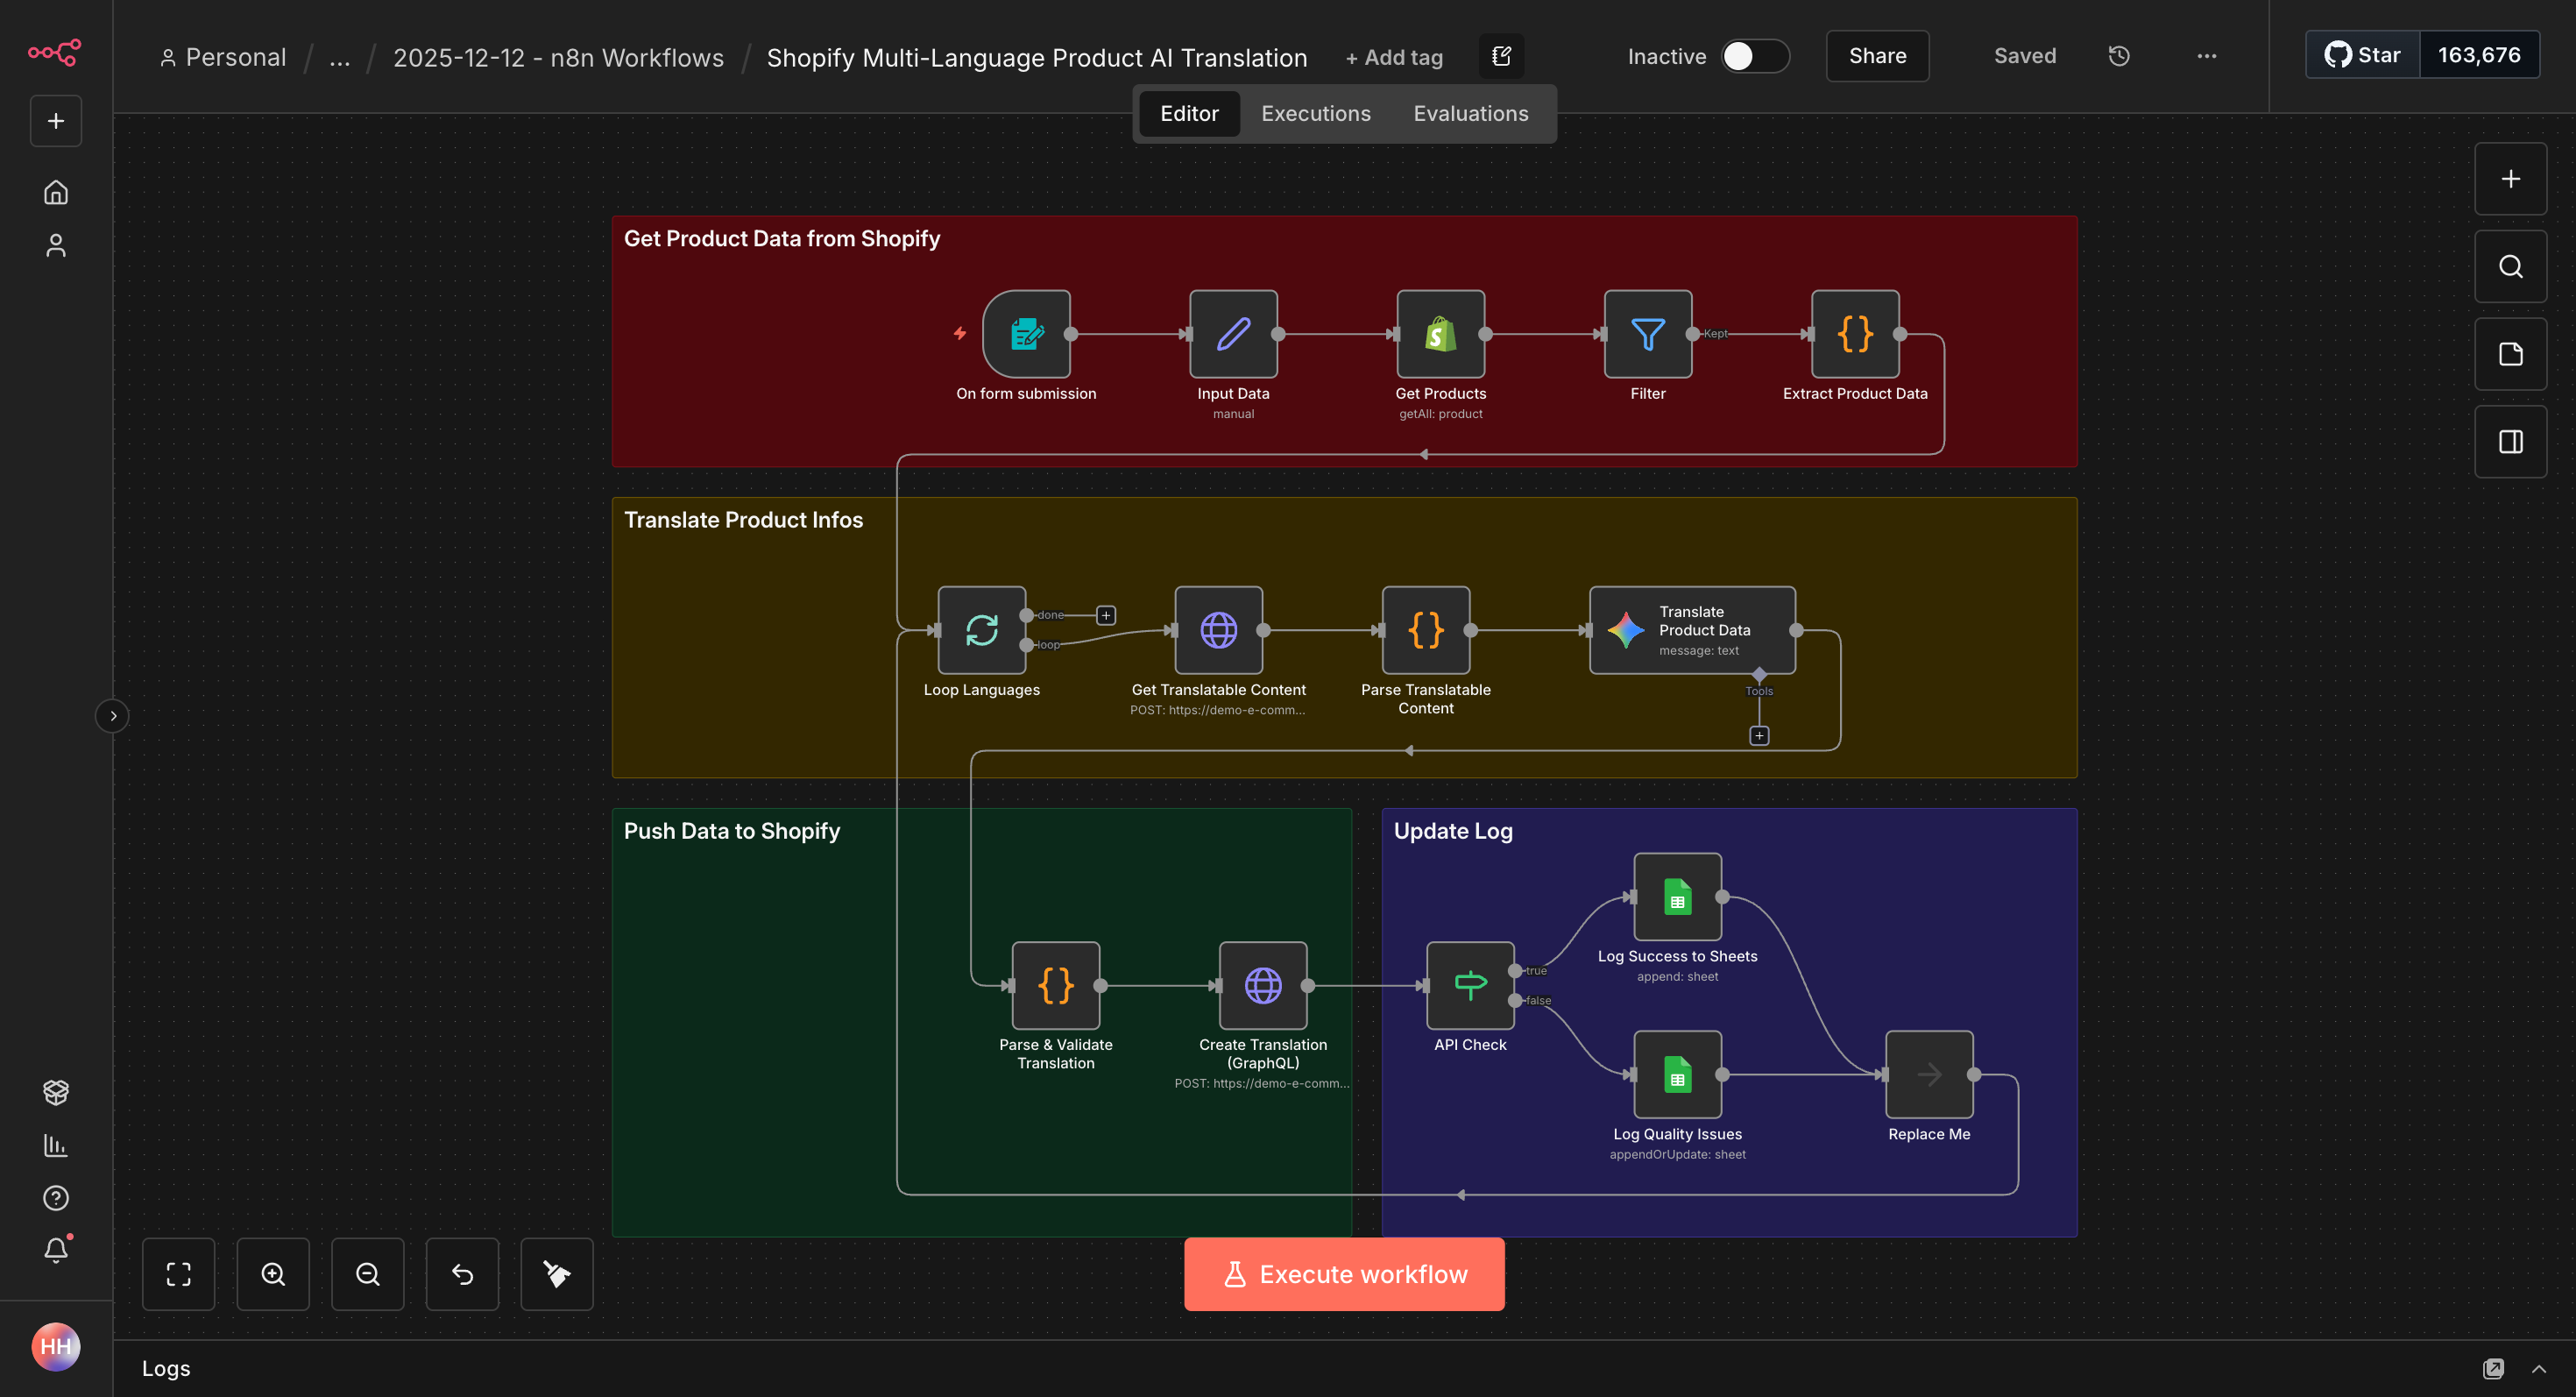Open notifications bell in sidebar
Screen dimensions: 2576x1397
coord(56,1250)
